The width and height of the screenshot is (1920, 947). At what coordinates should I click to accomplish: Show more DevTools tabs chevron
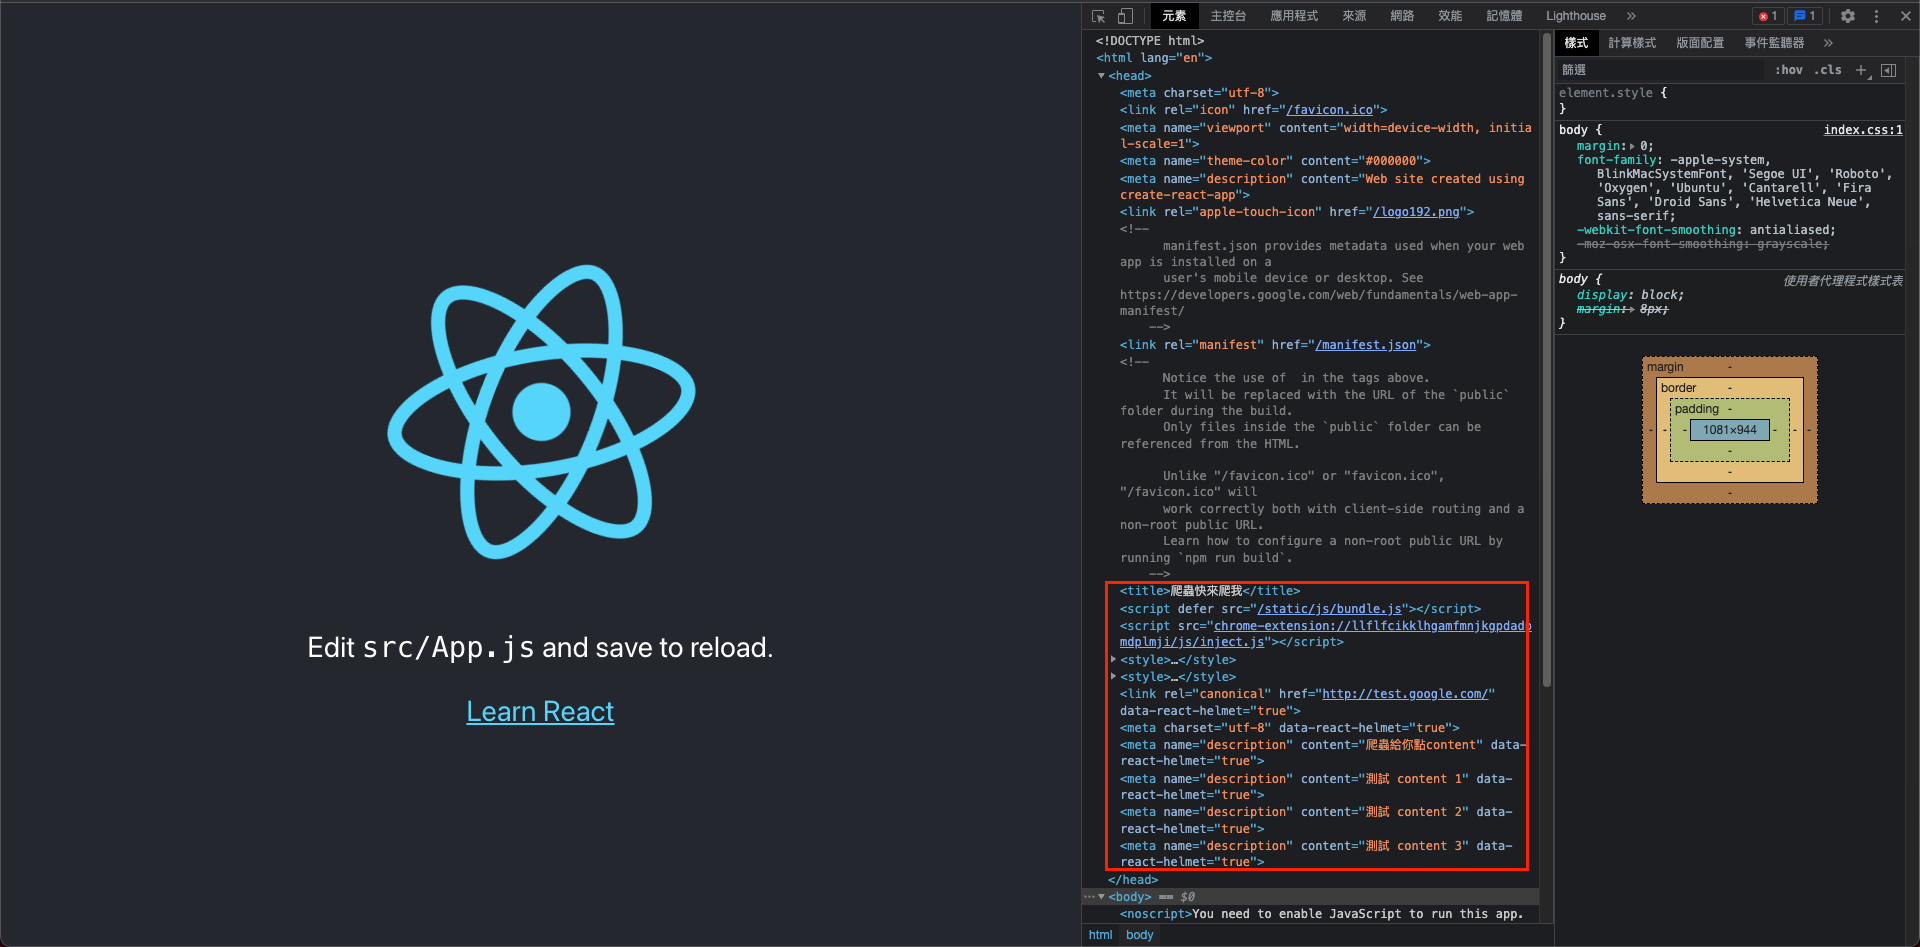coord(1631,16)
